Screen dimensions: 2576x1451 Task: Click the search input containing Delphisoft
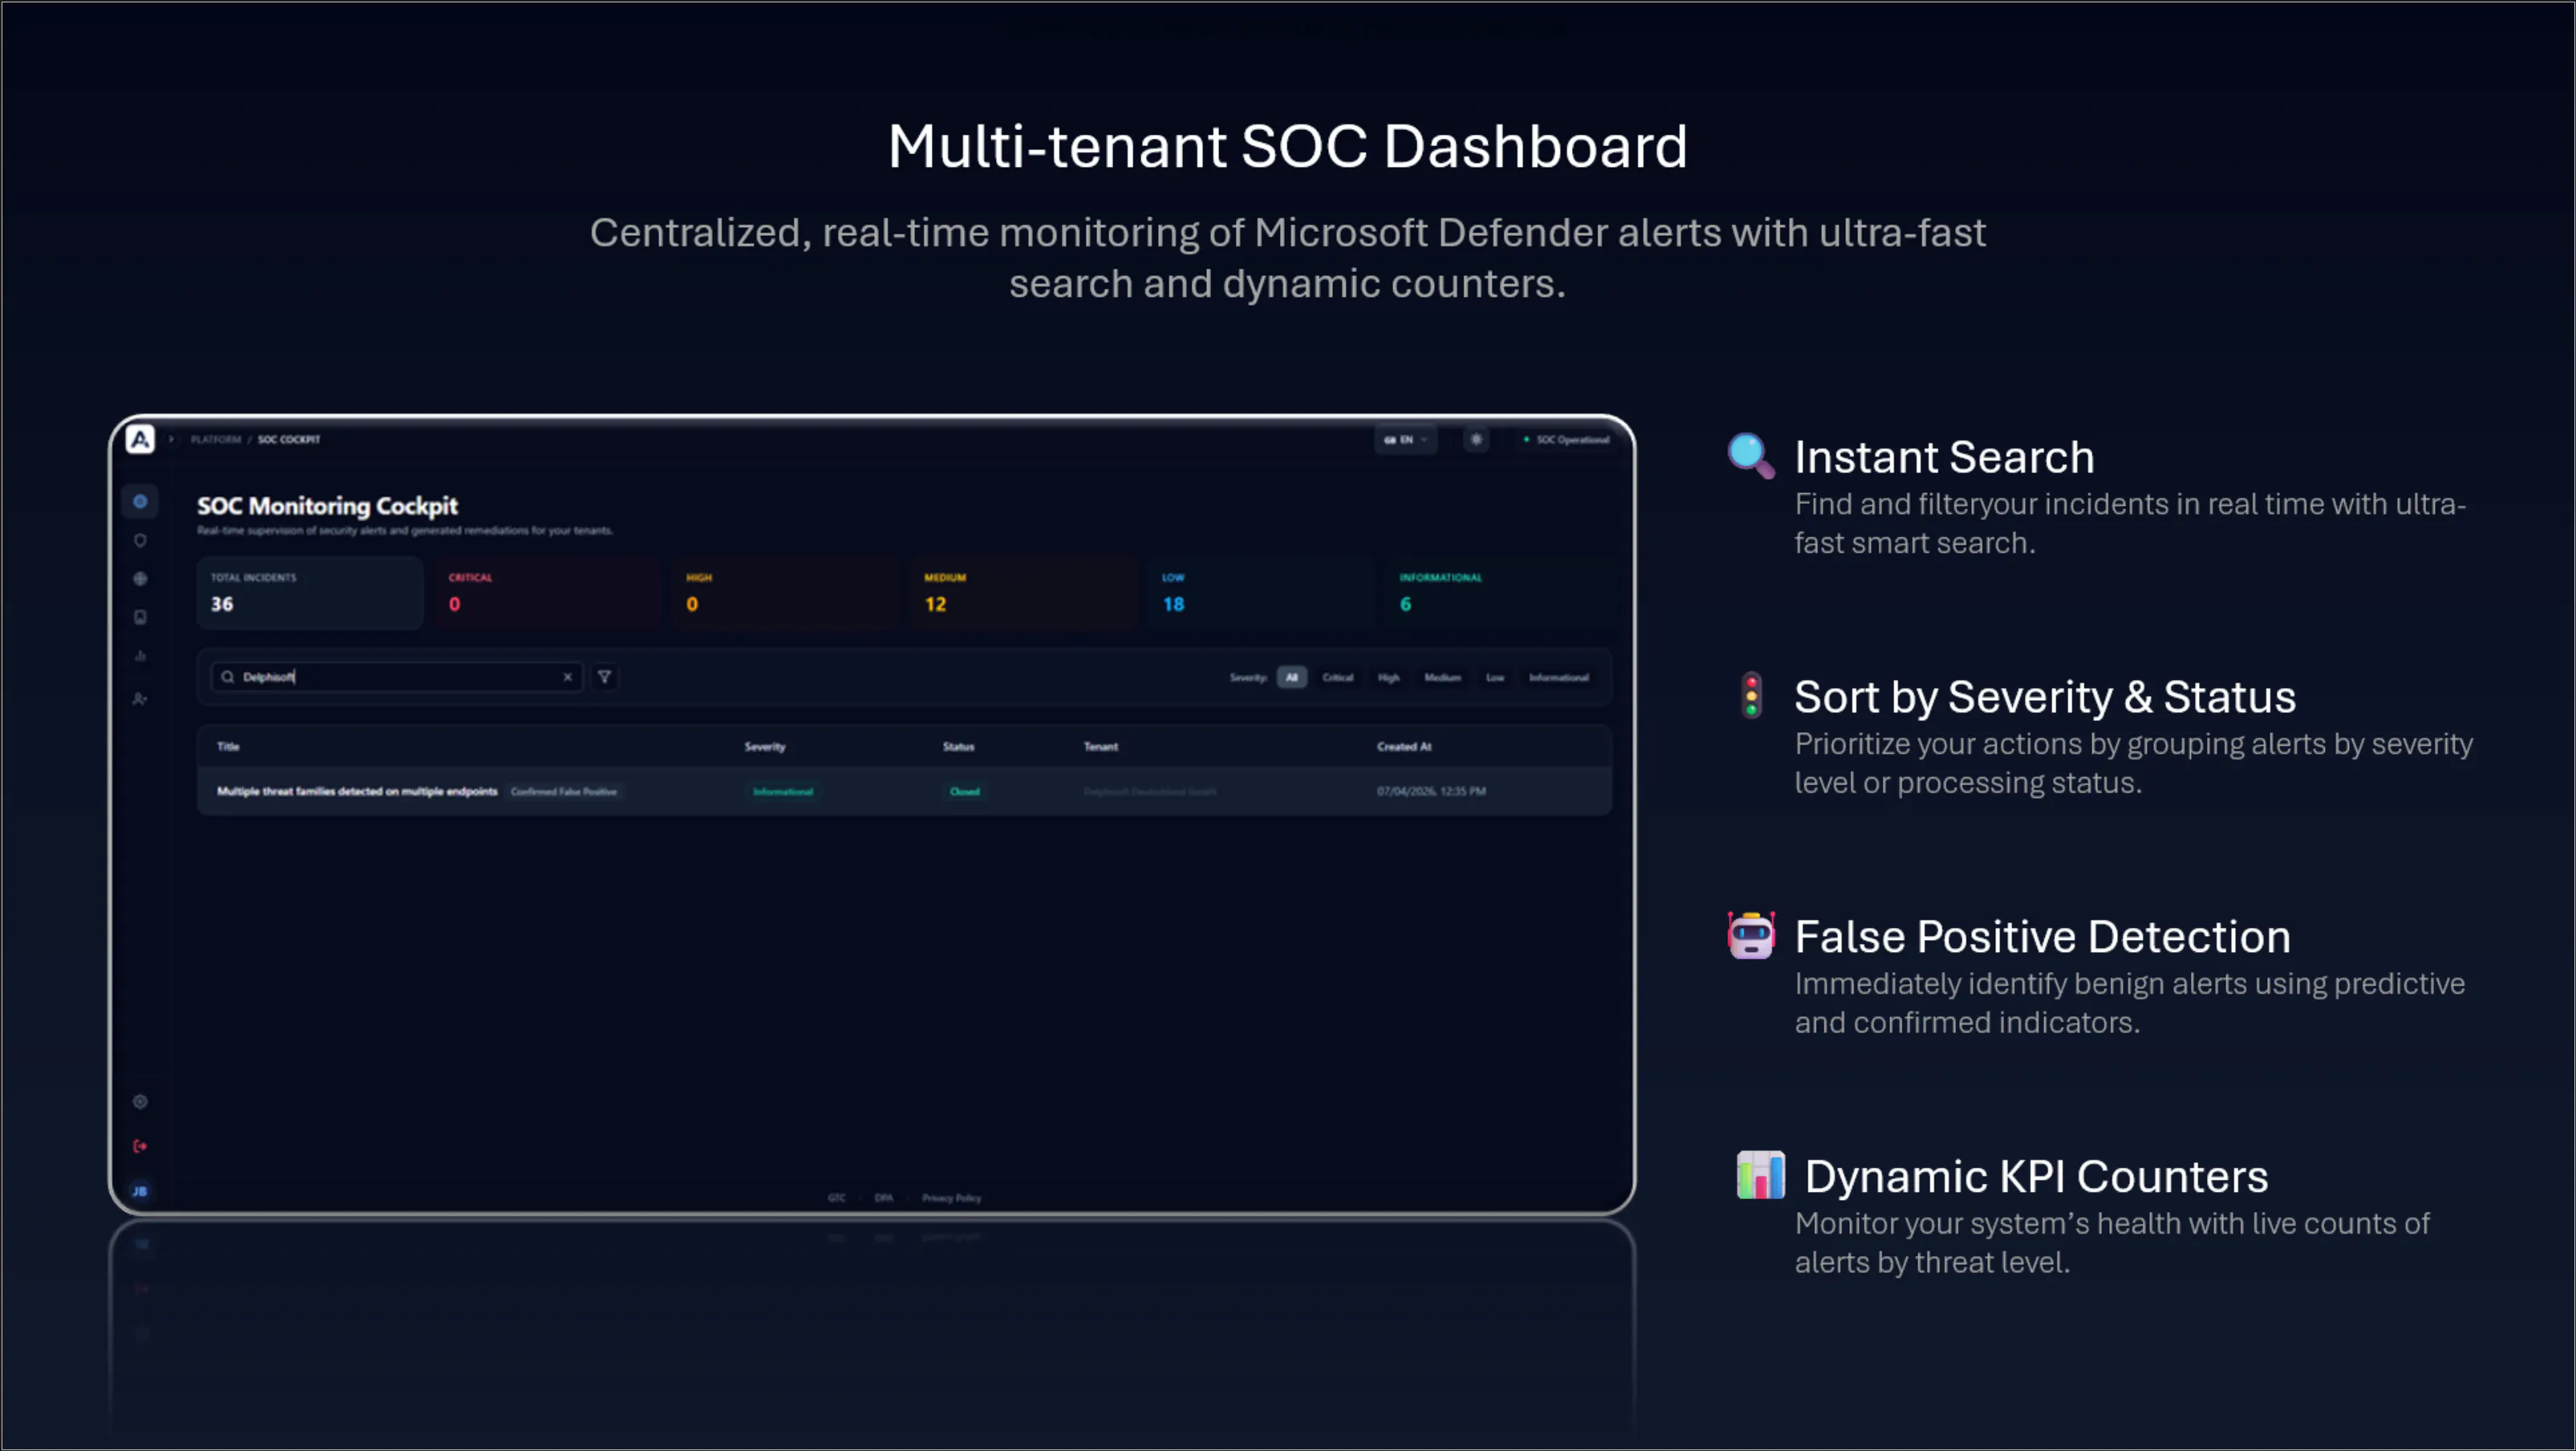(397, 677)
